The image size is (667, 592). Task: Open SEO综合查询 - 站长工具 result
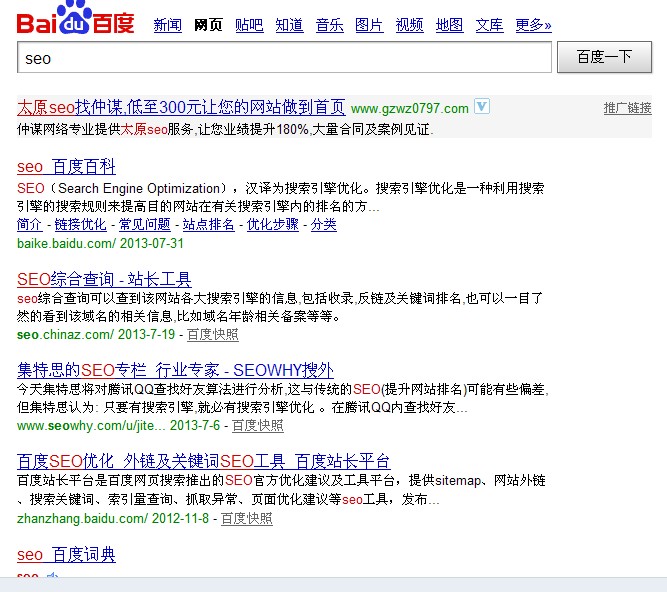click(x=104, y=279)
